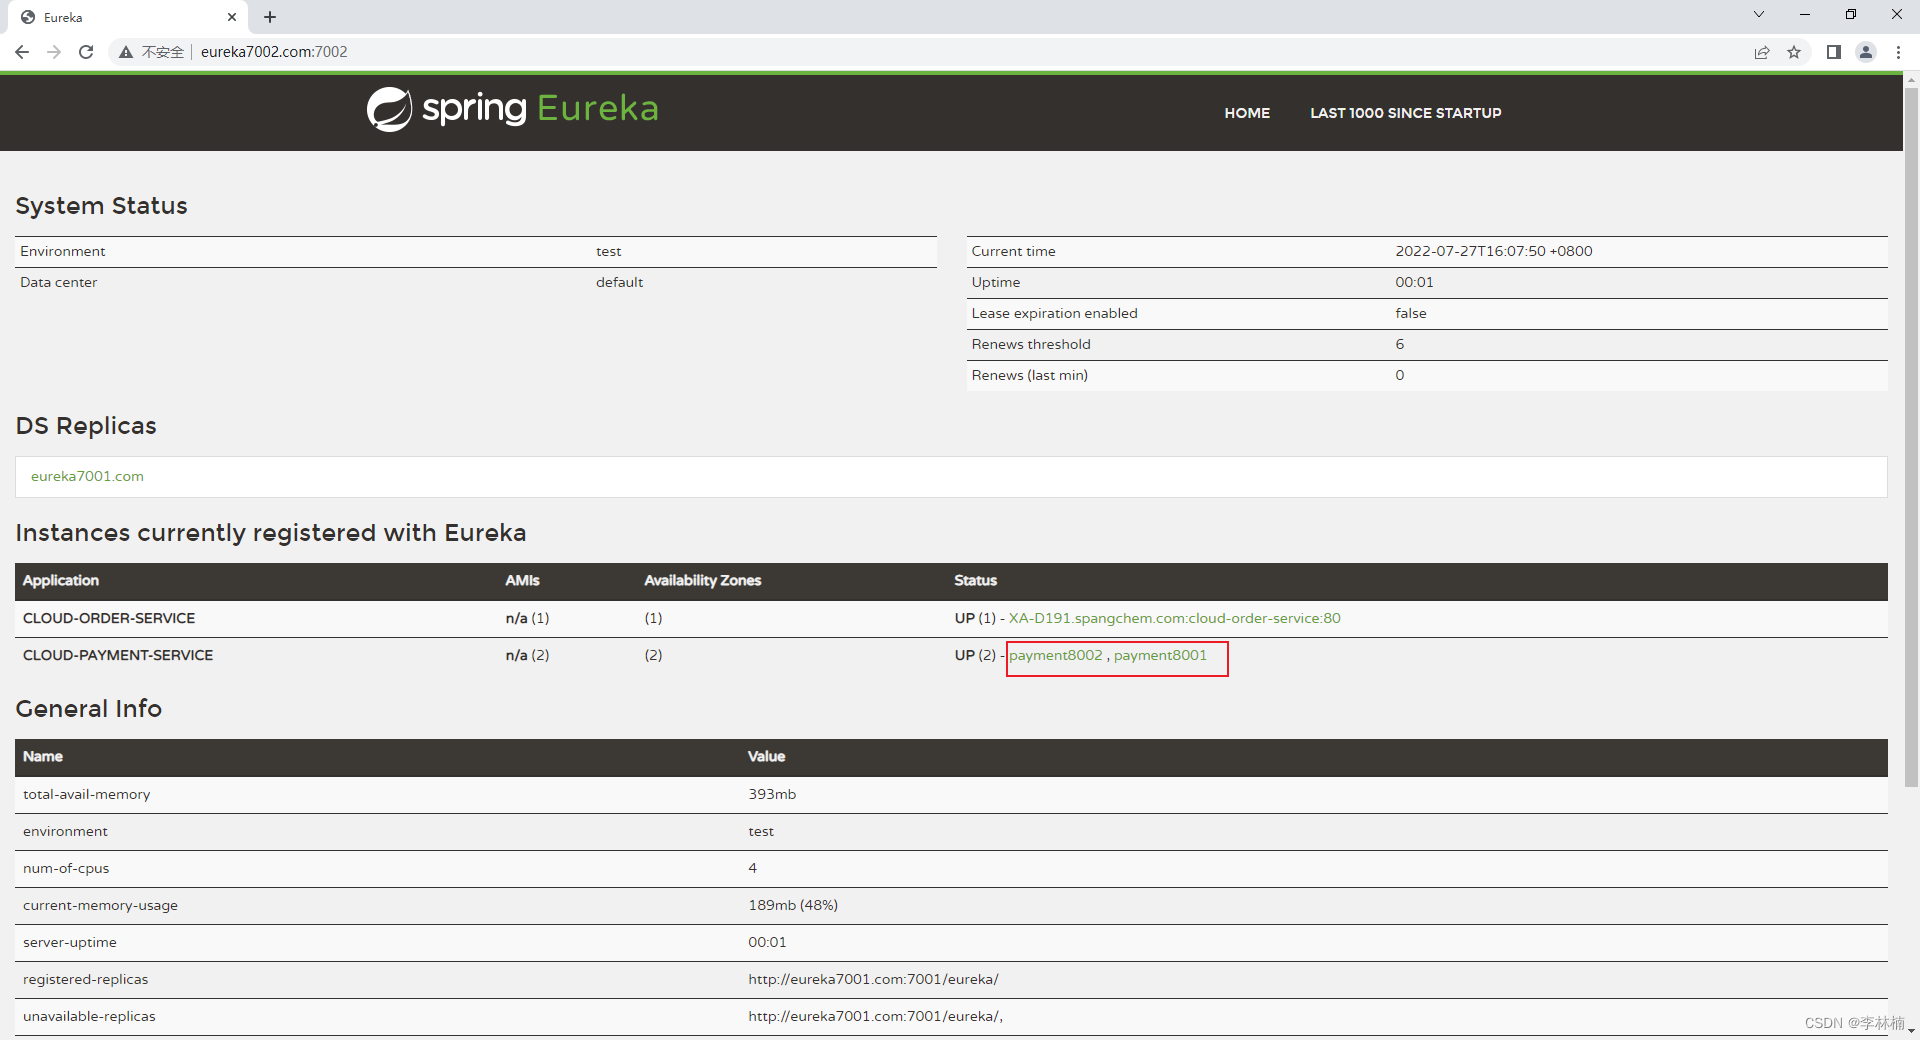Screen dimensions: 1920x1040
Task: Click the not-secure warning icon
Action: (126, 52)
